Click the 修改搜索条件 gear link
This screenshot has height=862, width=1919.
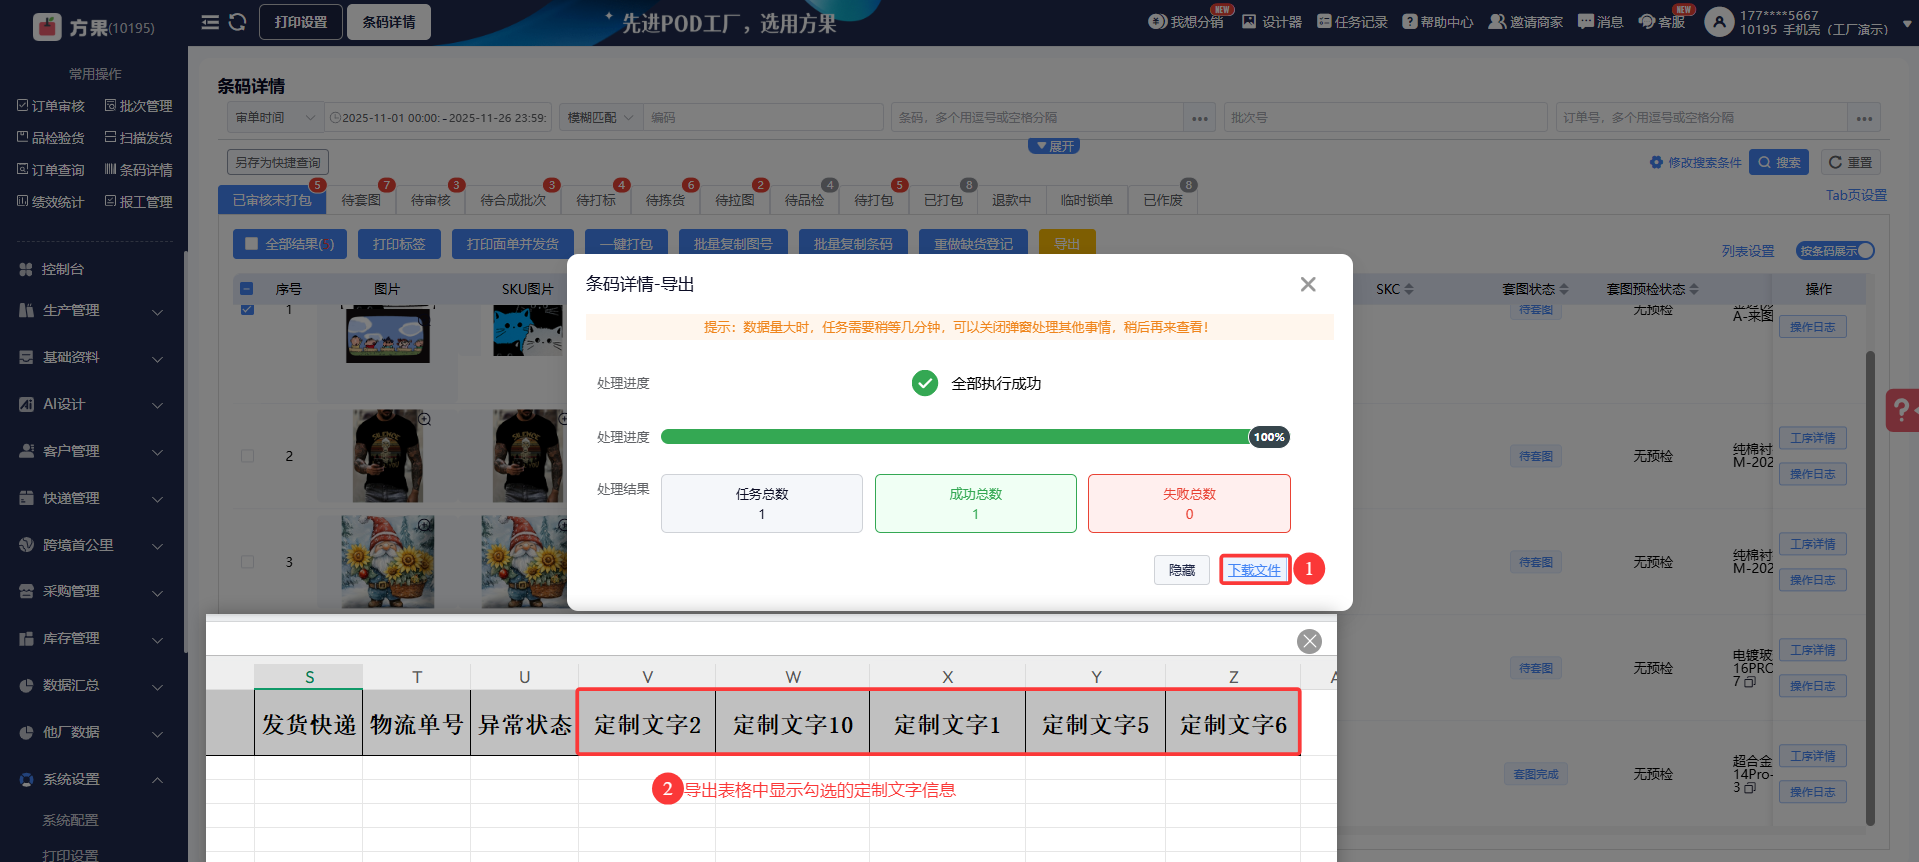click(x=1695, y=163)
